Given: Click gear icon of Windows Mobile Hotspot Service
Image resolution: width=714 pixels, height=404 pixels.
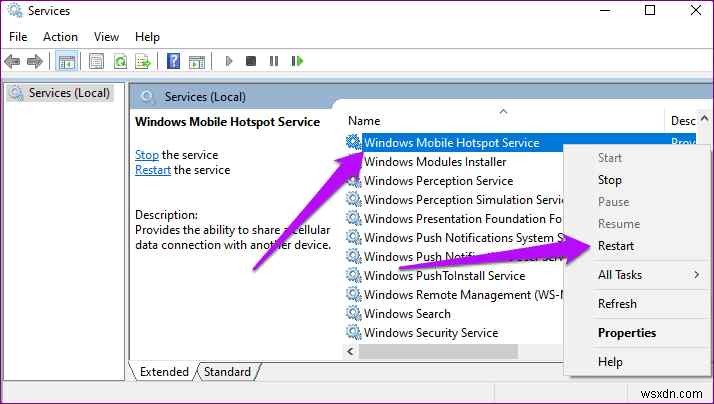Looking at the screenshot, I should click(x=353, y=142).
